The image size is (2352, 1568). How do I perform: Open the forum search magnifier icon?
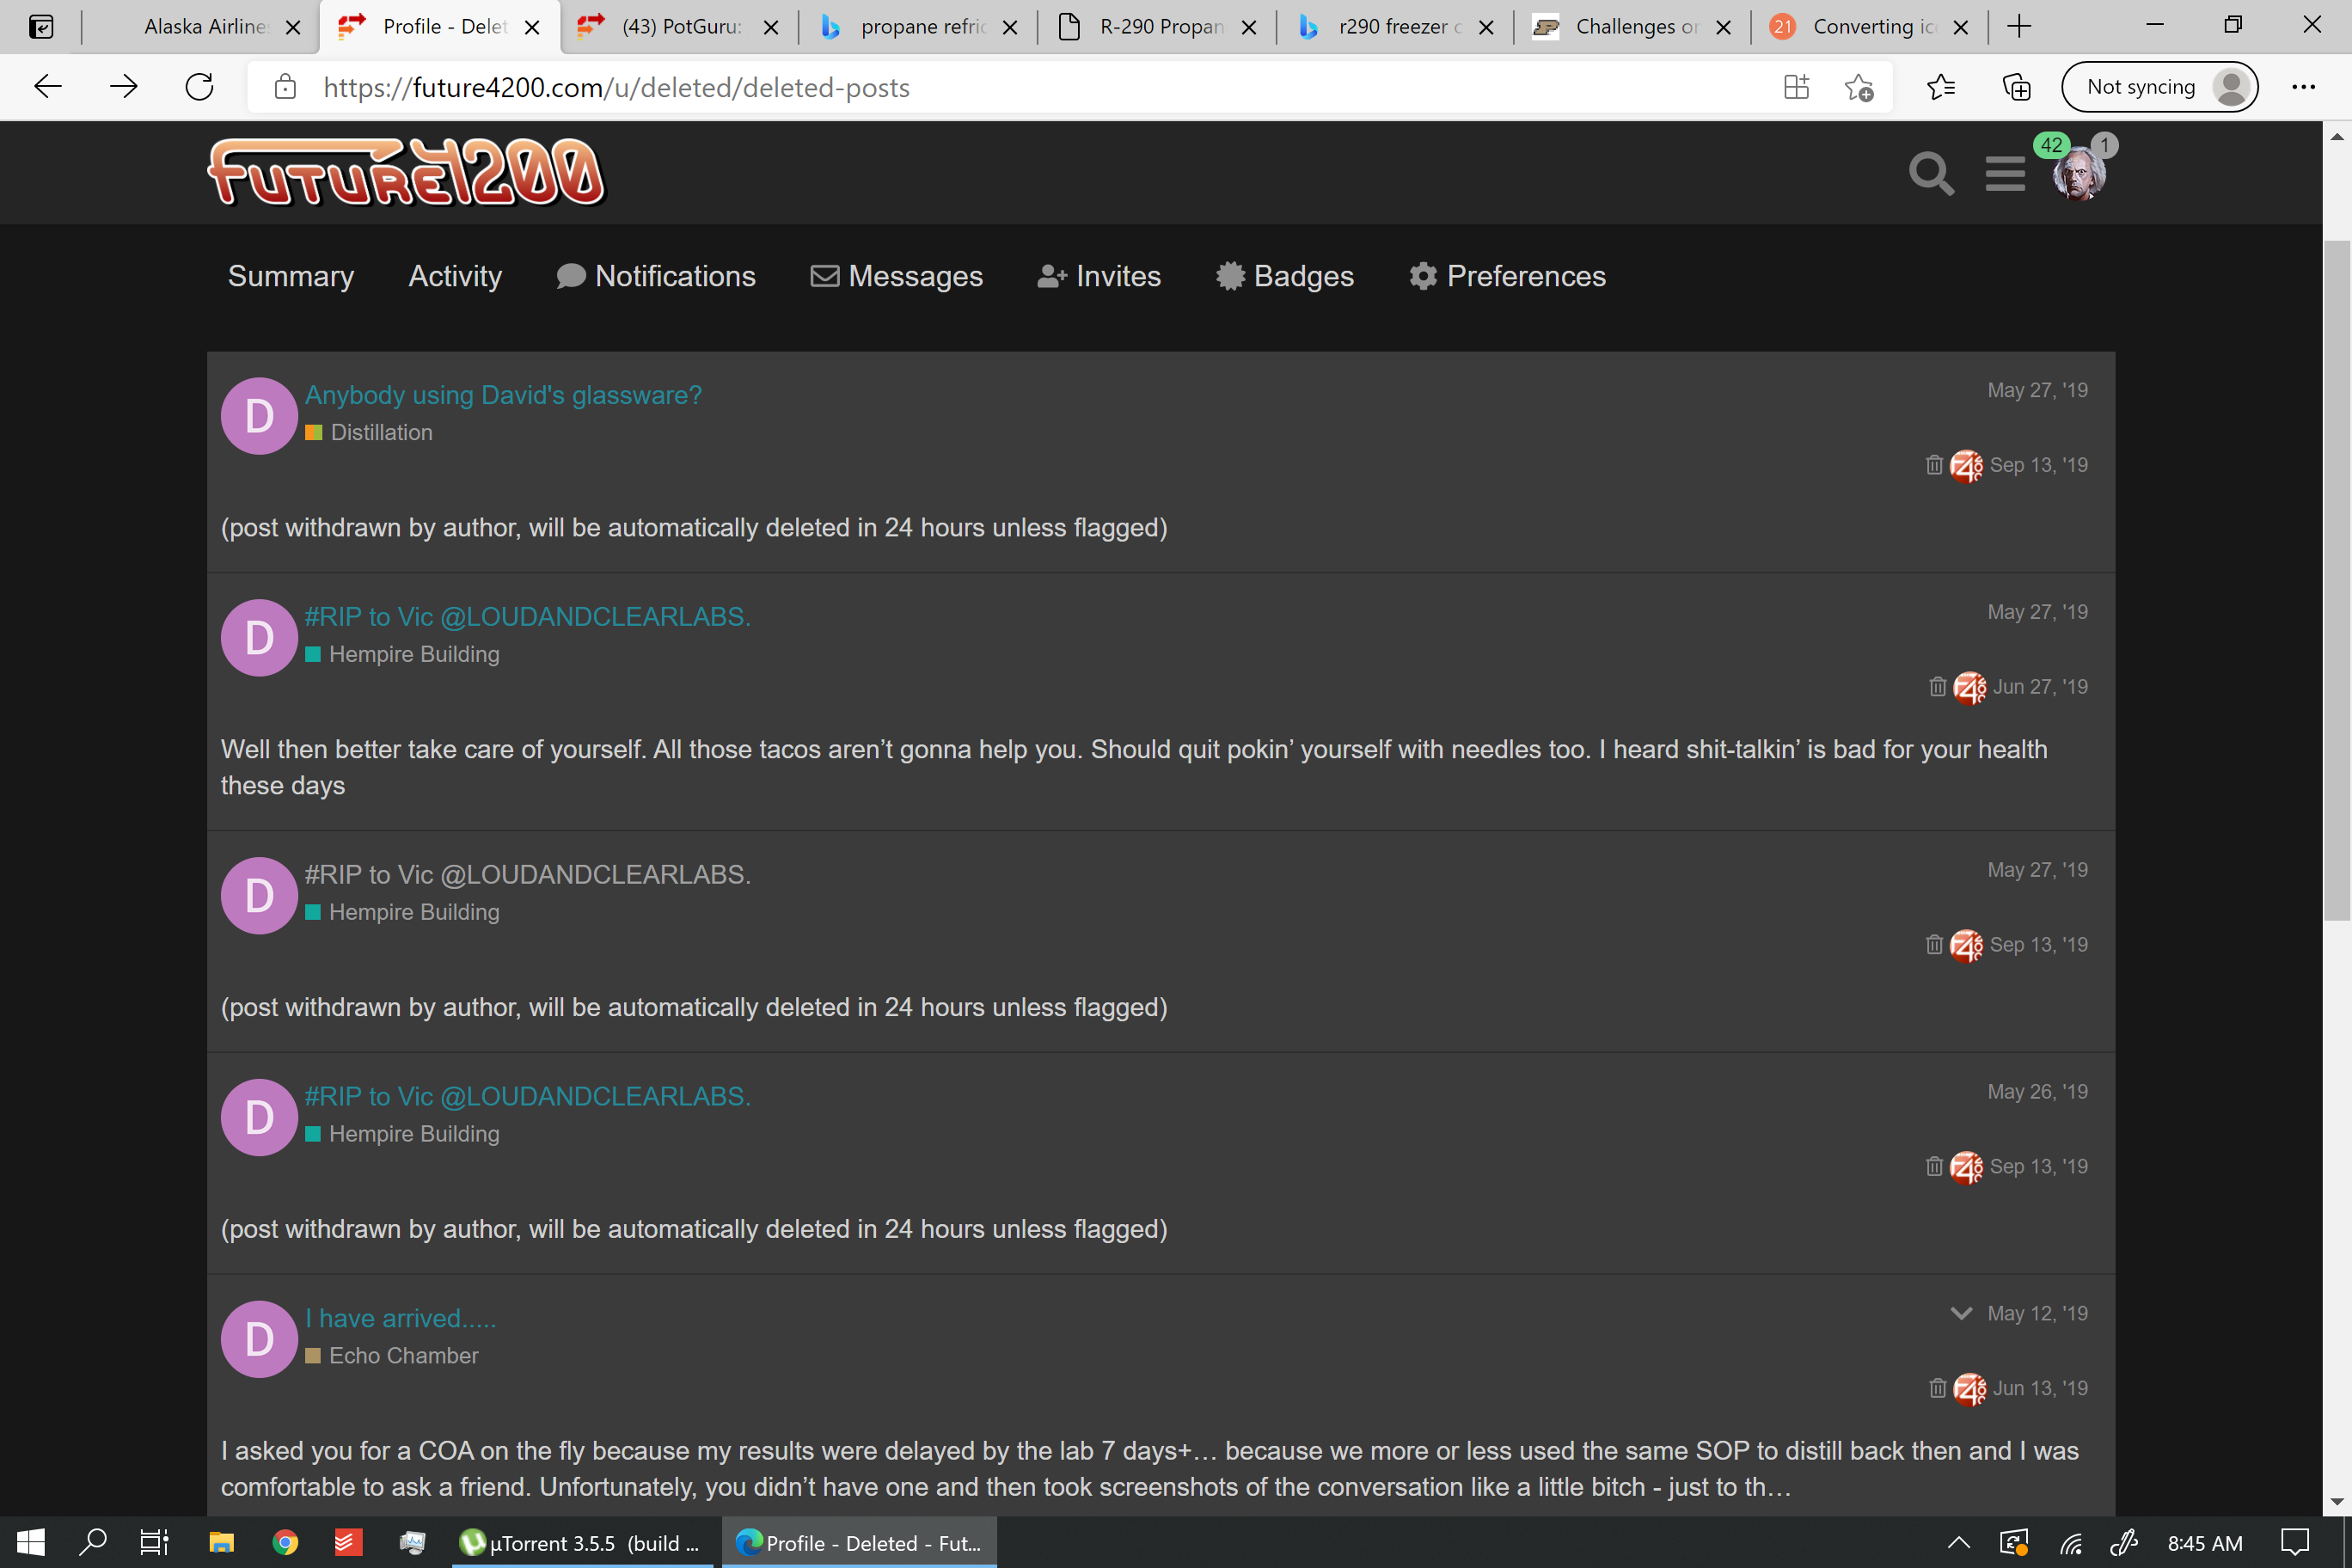pos(1931,174)
